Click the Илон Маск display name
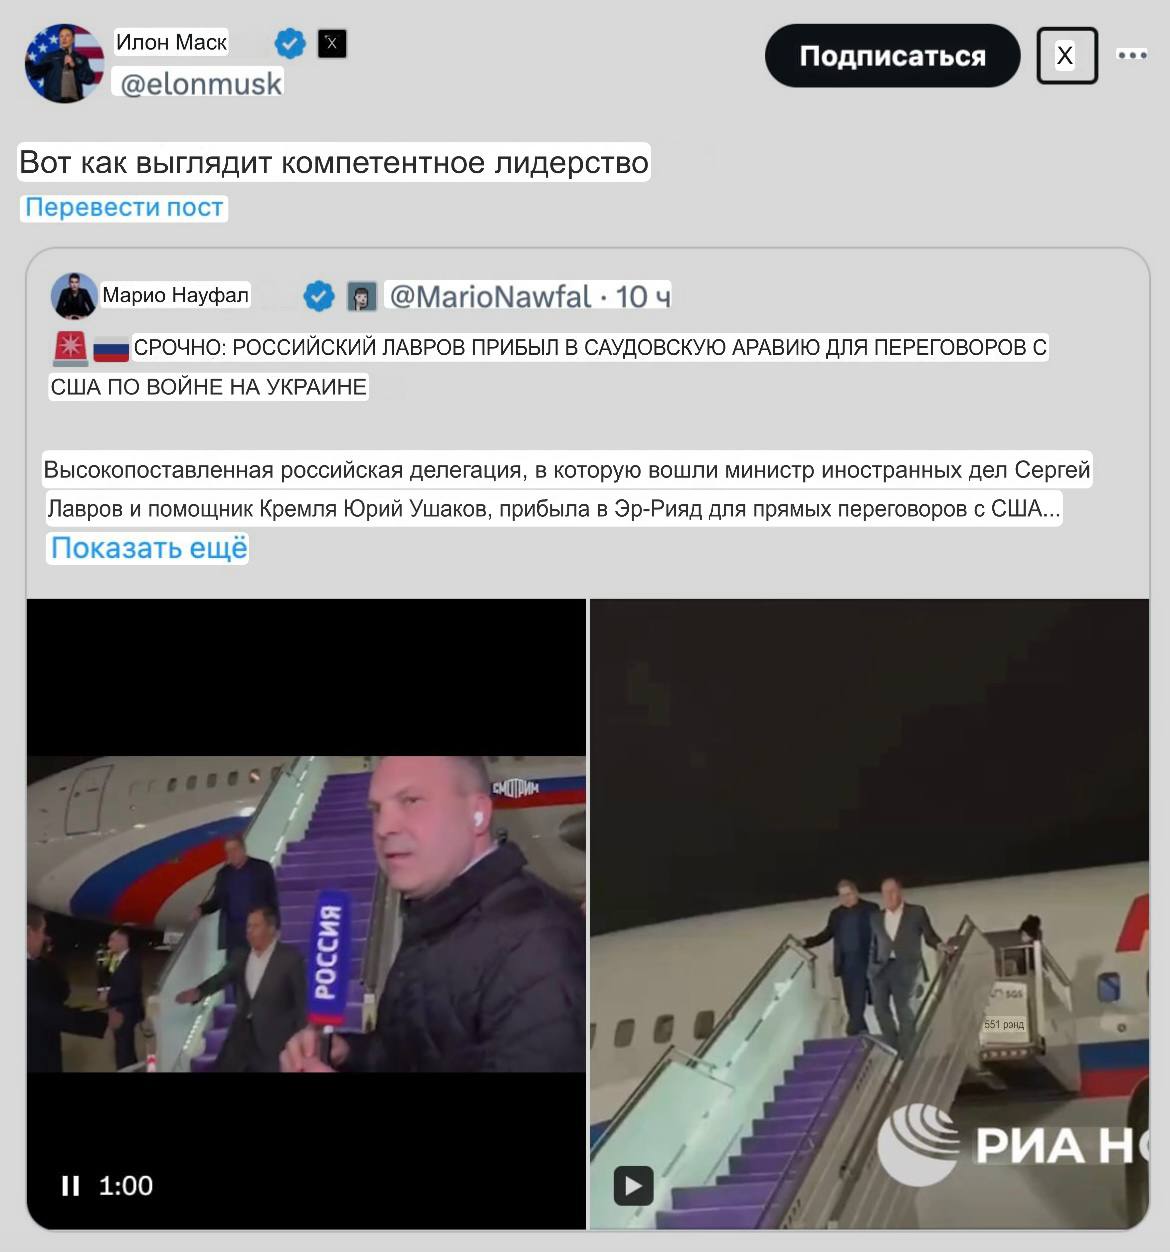The image size is (1170, 1252). tap(171, 42)
